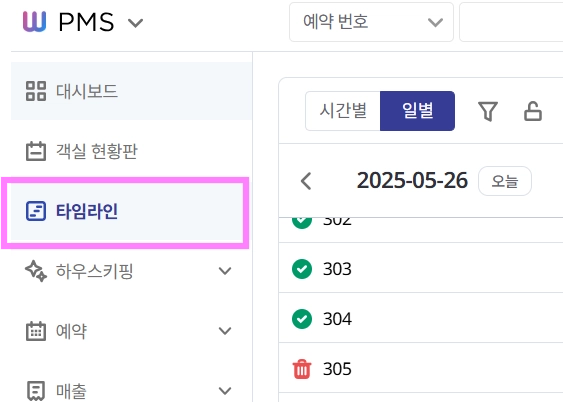This screenshot has height=402, width=563.
Task: Open the 예약 번호 dropdown
Action: [x=371, y=22]
